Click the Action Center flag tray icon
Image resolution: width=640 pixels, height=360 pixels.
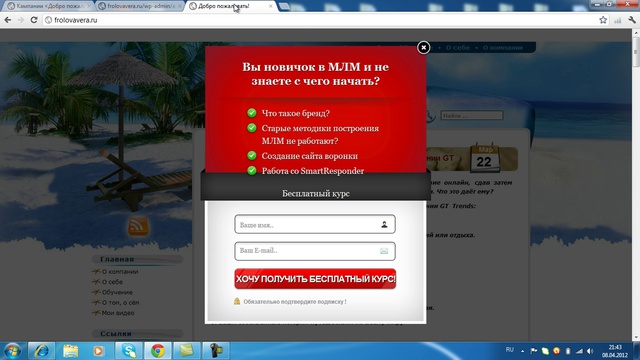[x=533, y=351]
